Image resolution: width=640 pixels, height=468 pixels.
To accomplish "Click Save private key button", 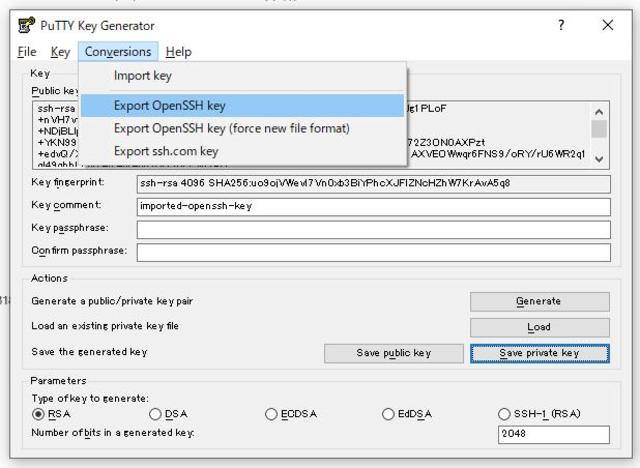I will pos(540,353).
